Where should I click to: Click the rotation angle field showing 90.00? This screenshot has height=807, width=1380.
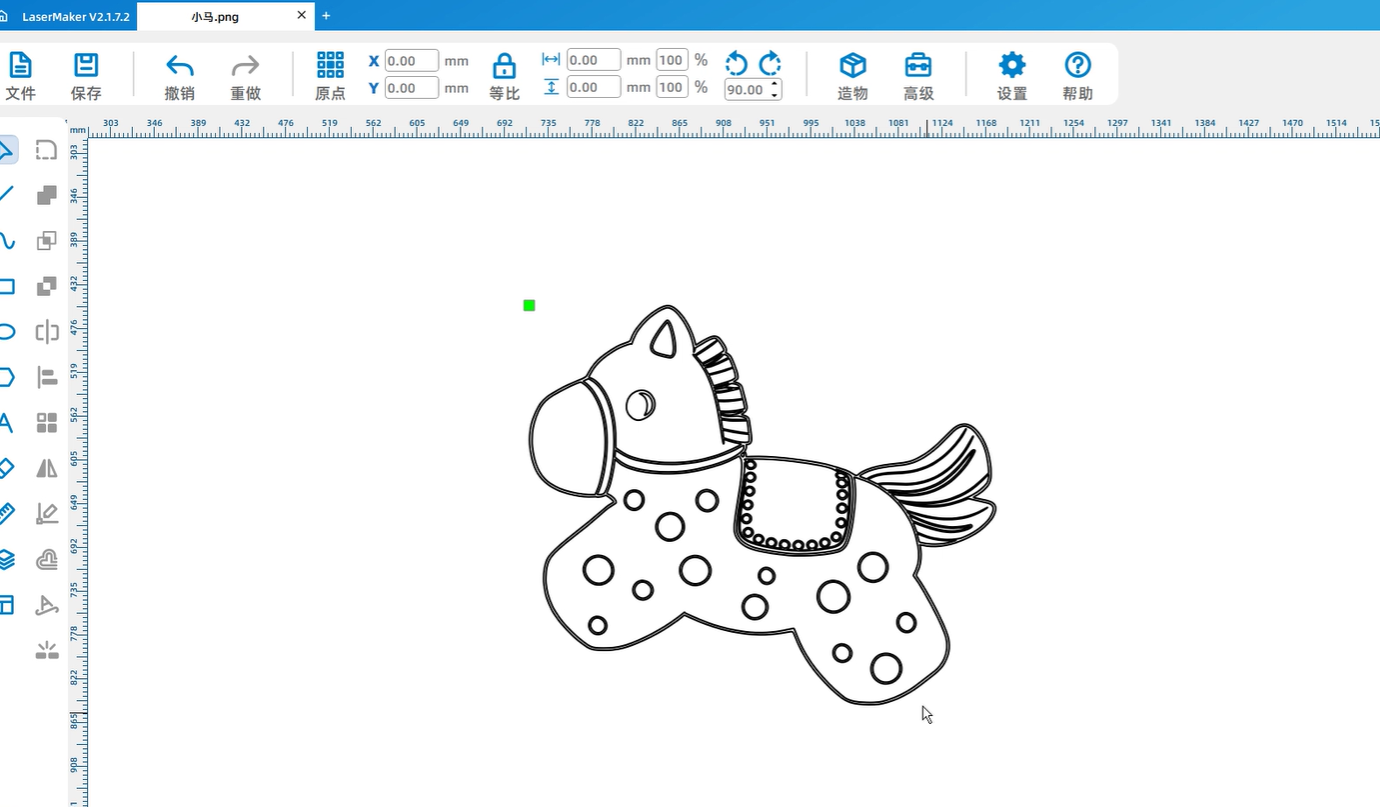click(745, 90)
